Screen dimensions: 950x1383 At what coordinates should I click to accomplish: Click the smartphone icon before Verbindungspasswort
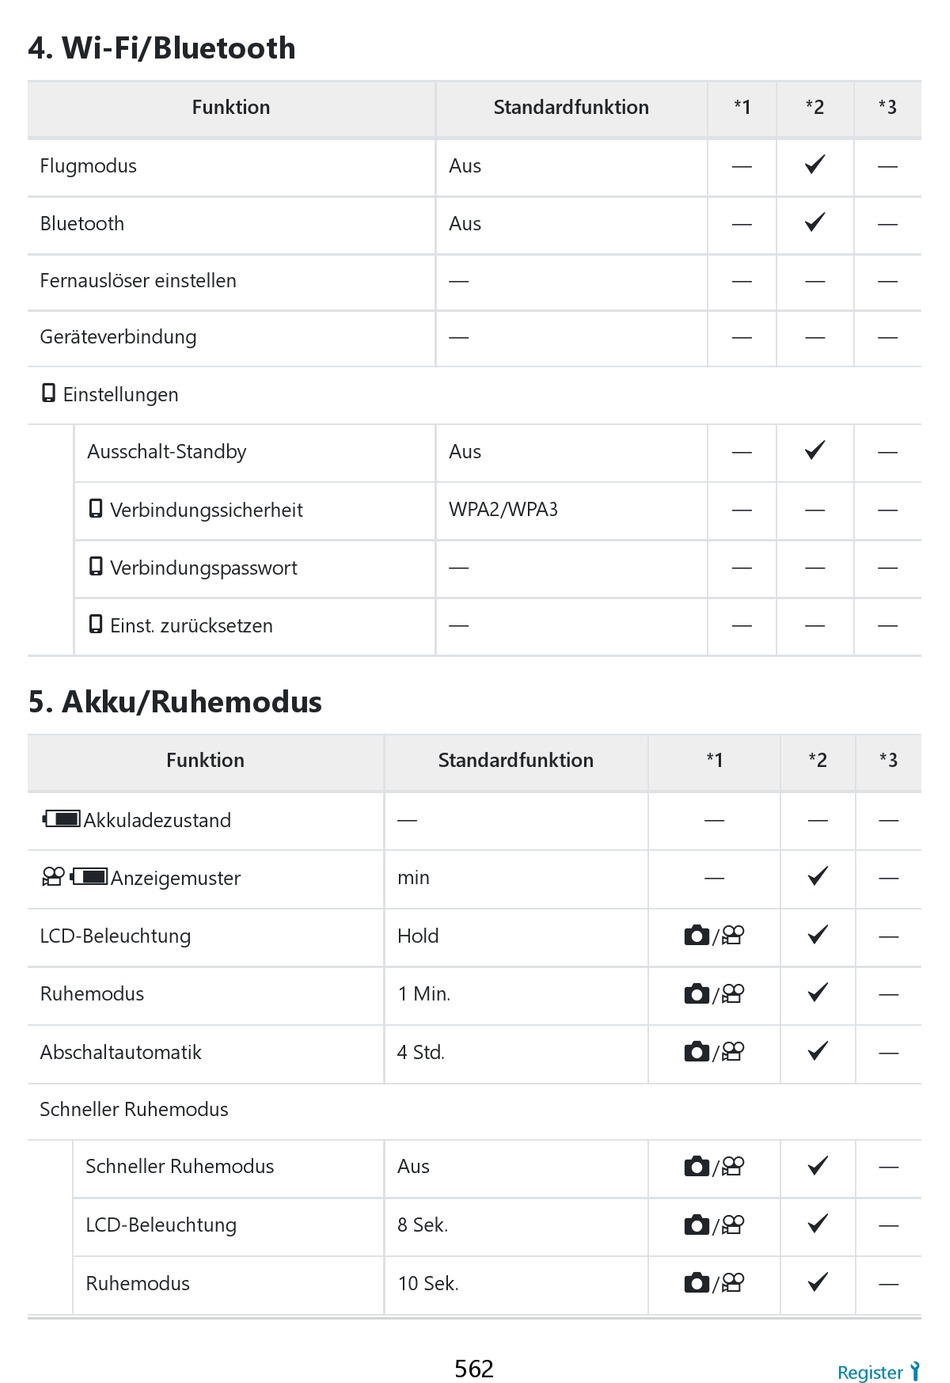[96, 567]
